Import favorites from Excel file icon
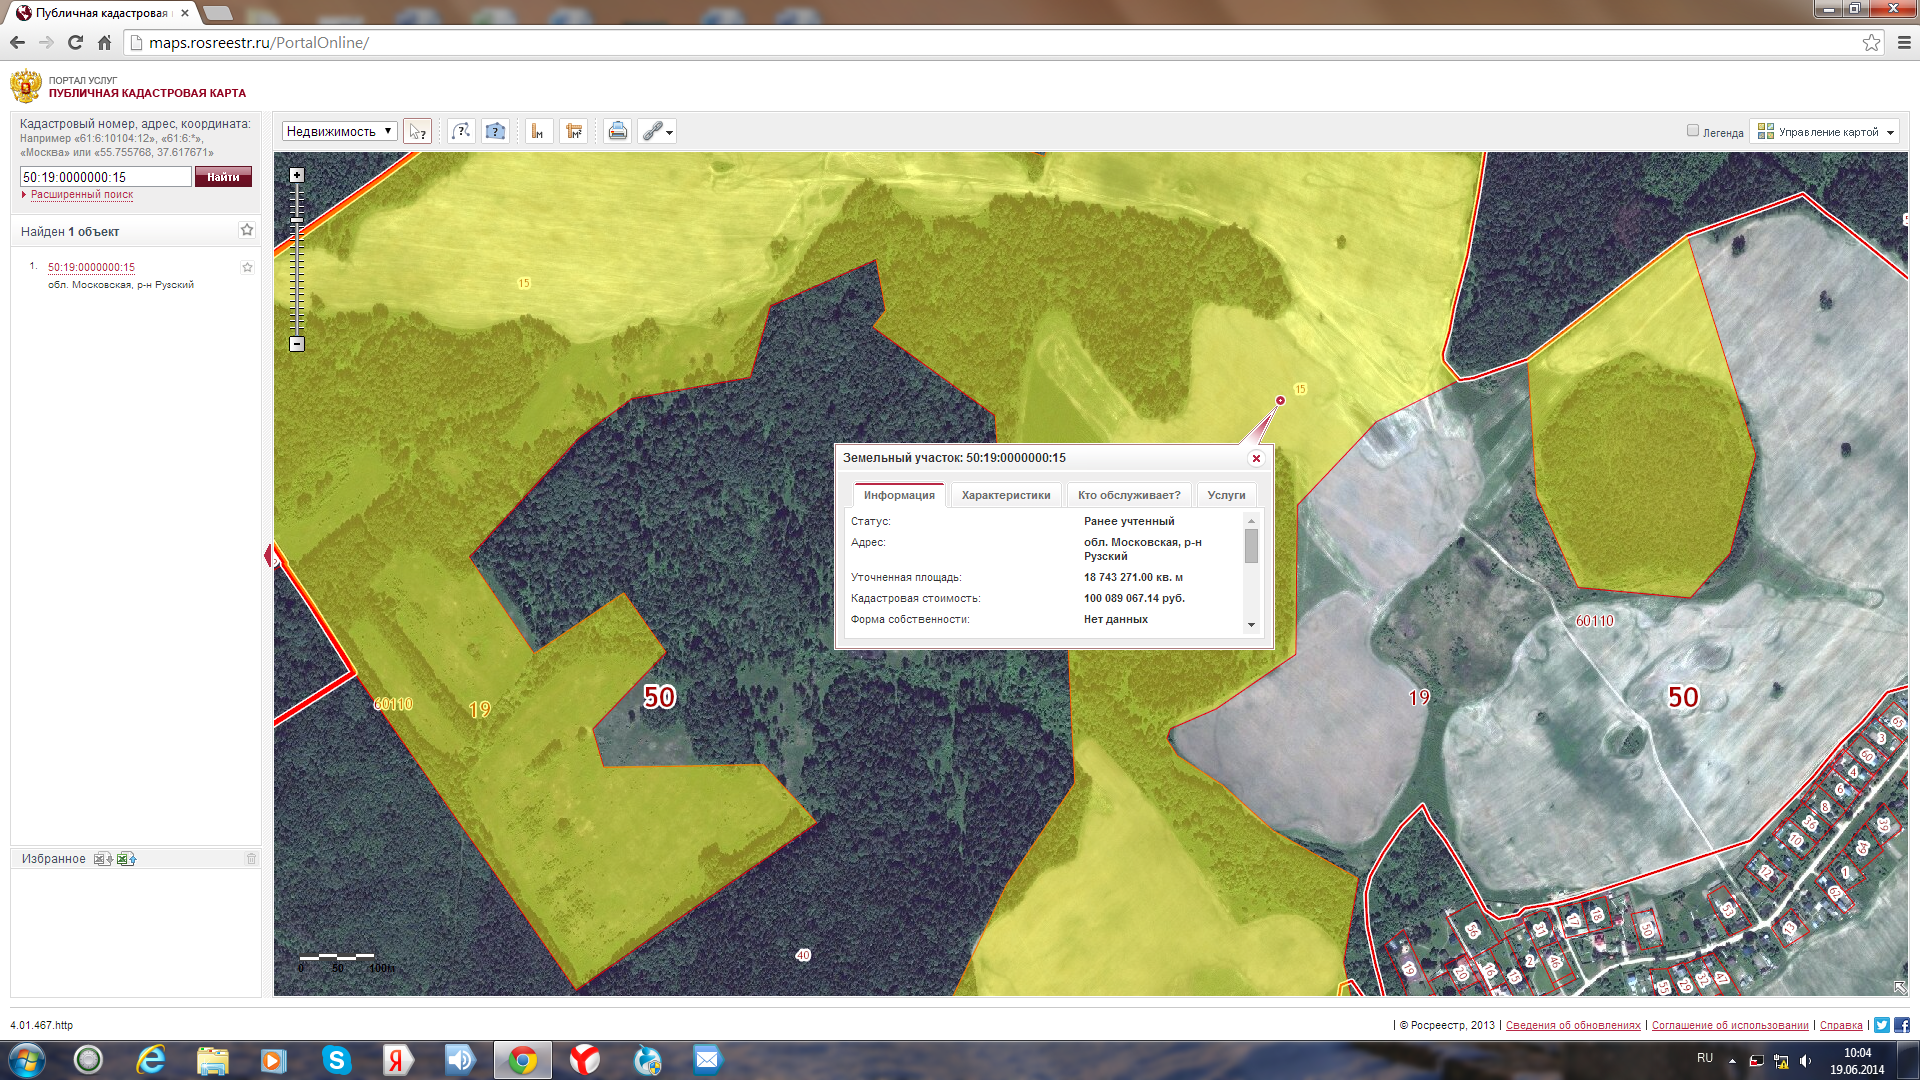This screenshot has width=1920, height=1080. pyautogui.click(x=126, y=859)
